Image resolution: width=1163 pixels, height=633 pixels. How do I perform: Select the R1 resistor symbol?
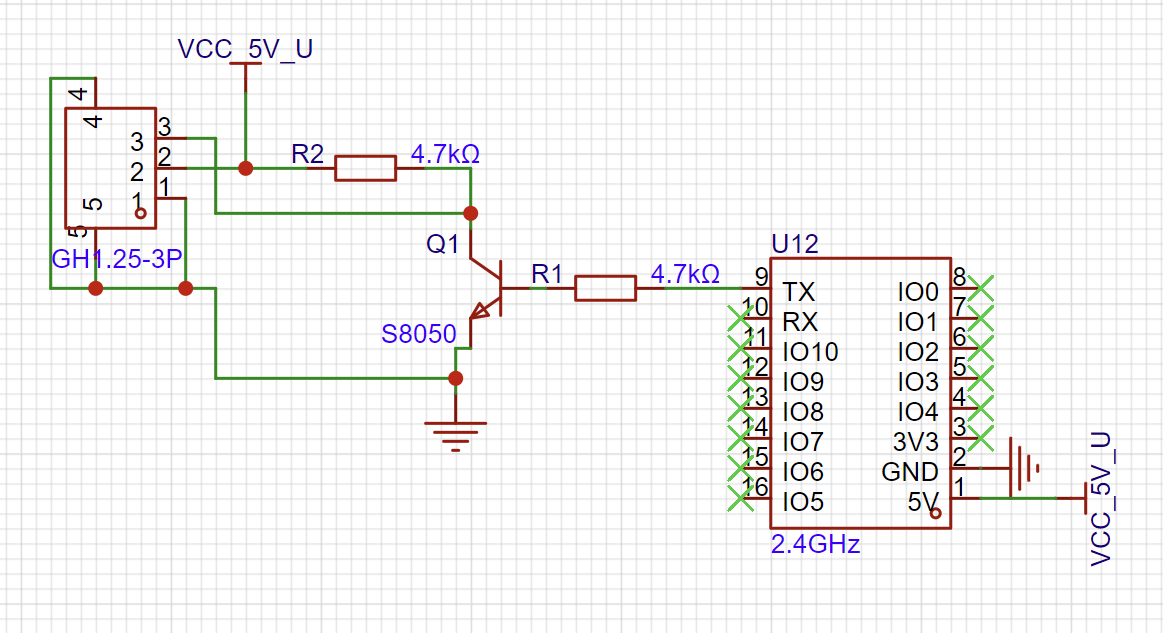(605, 288)
